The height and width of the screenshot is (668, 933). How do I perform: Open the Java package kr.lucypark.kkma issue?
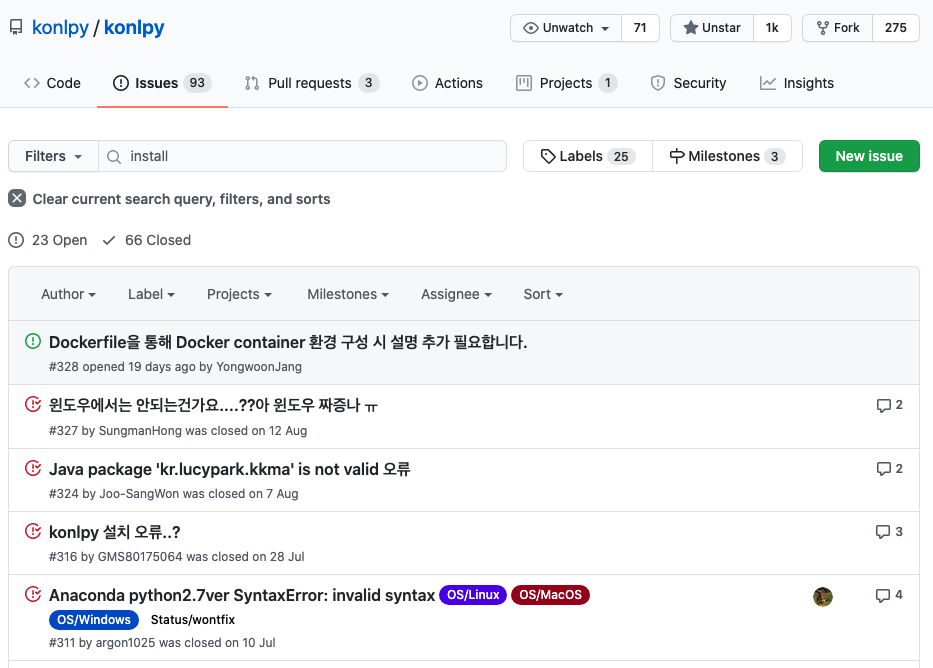[x=230, y=469]
